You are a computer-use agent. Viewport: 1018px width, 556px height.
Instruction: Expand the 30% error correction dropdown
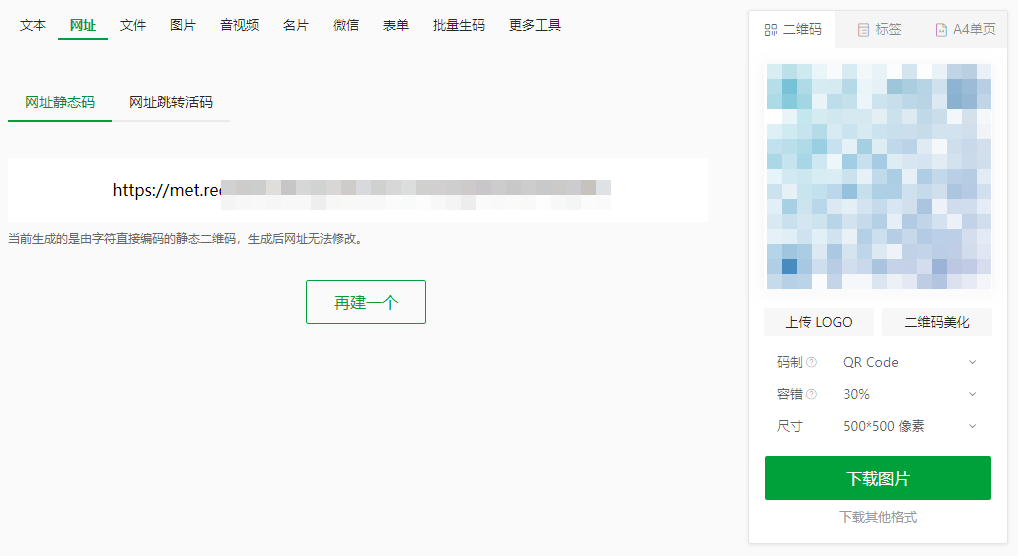click(x=910, y=394)
